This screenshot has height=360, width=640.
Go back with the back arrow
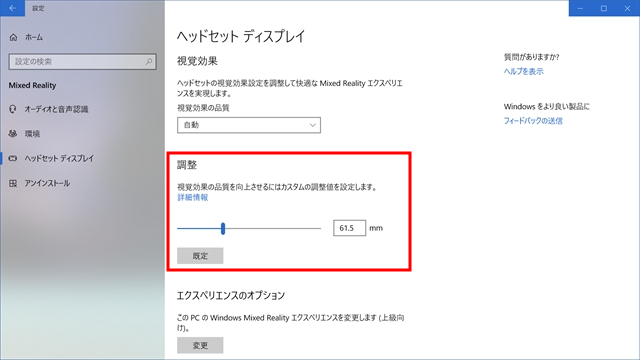pyautogui.click(x=12, y=8)
